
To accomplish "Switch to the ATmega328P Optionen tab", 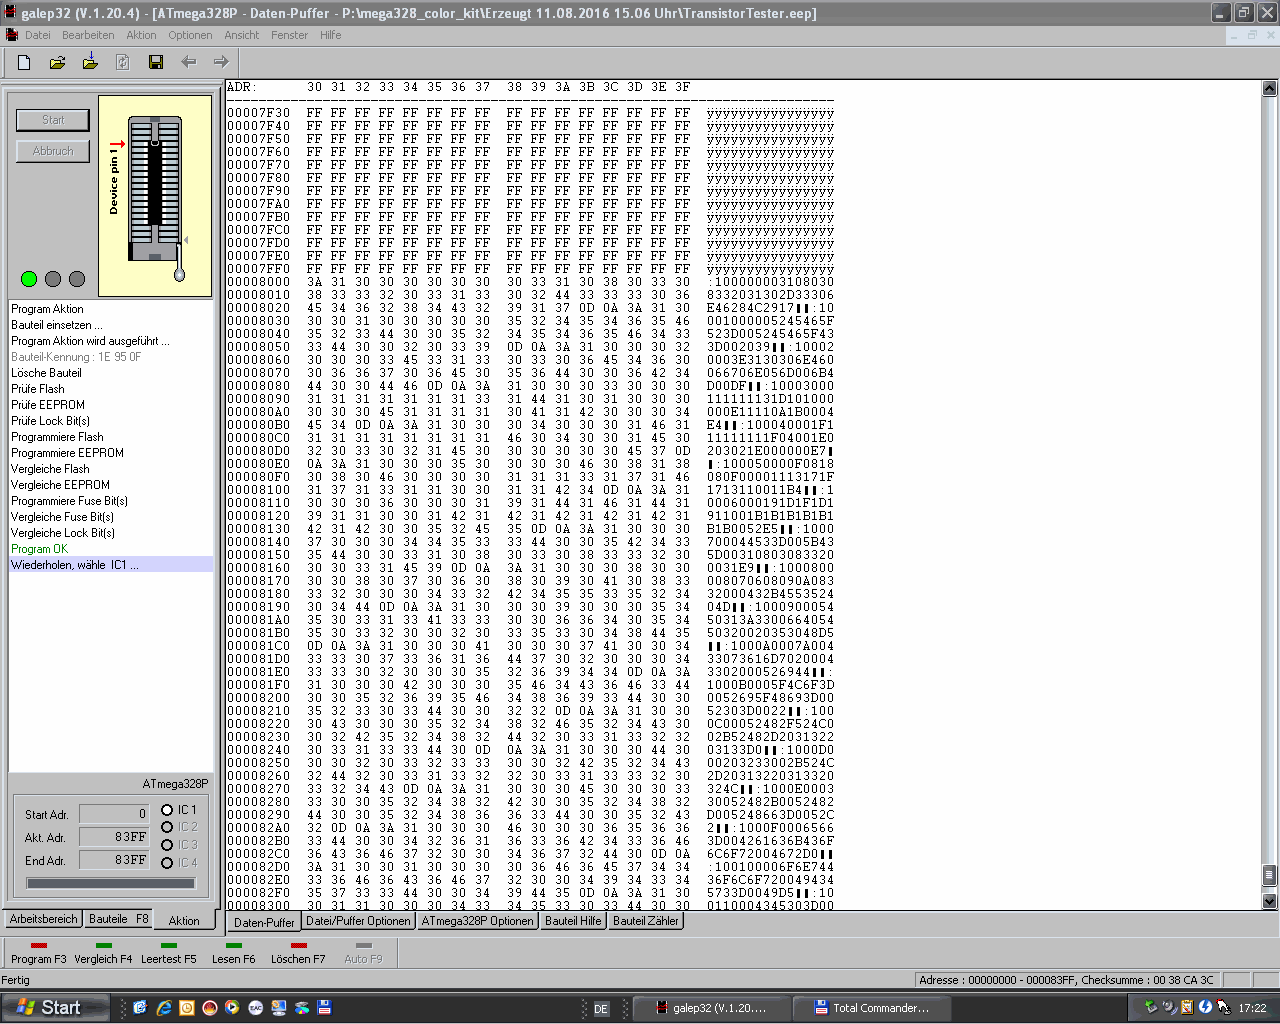I will click(x=477, y=921).
